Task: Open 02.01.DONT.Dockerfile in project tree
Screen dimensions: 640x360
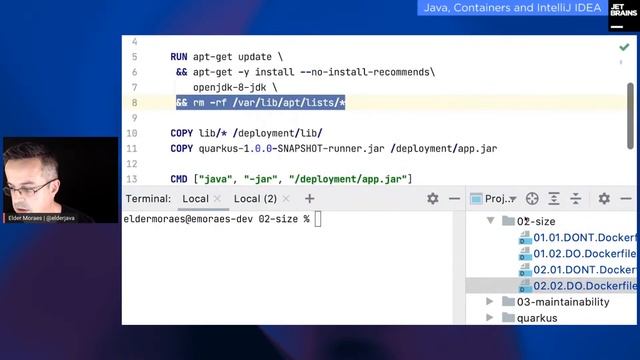Action: pyautogui.click(x=578, y=270)
